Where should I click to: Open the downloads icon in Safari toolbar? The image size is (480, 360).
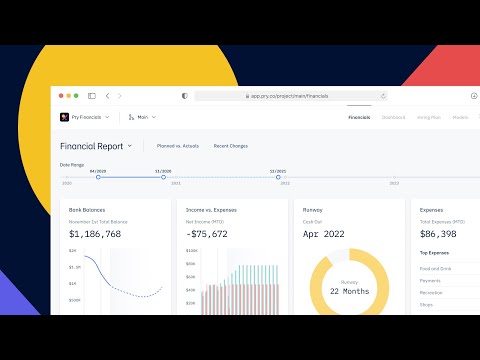(474, 96)
